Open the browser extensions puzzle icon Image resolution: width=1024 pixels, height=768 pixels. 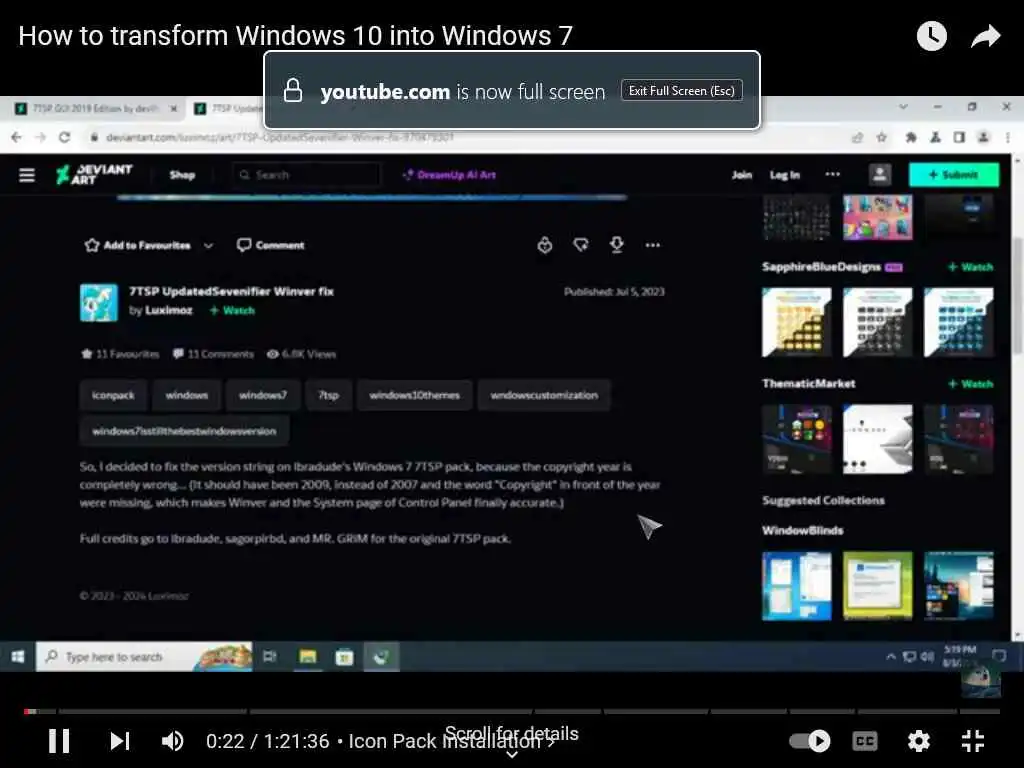coord(910,137)
